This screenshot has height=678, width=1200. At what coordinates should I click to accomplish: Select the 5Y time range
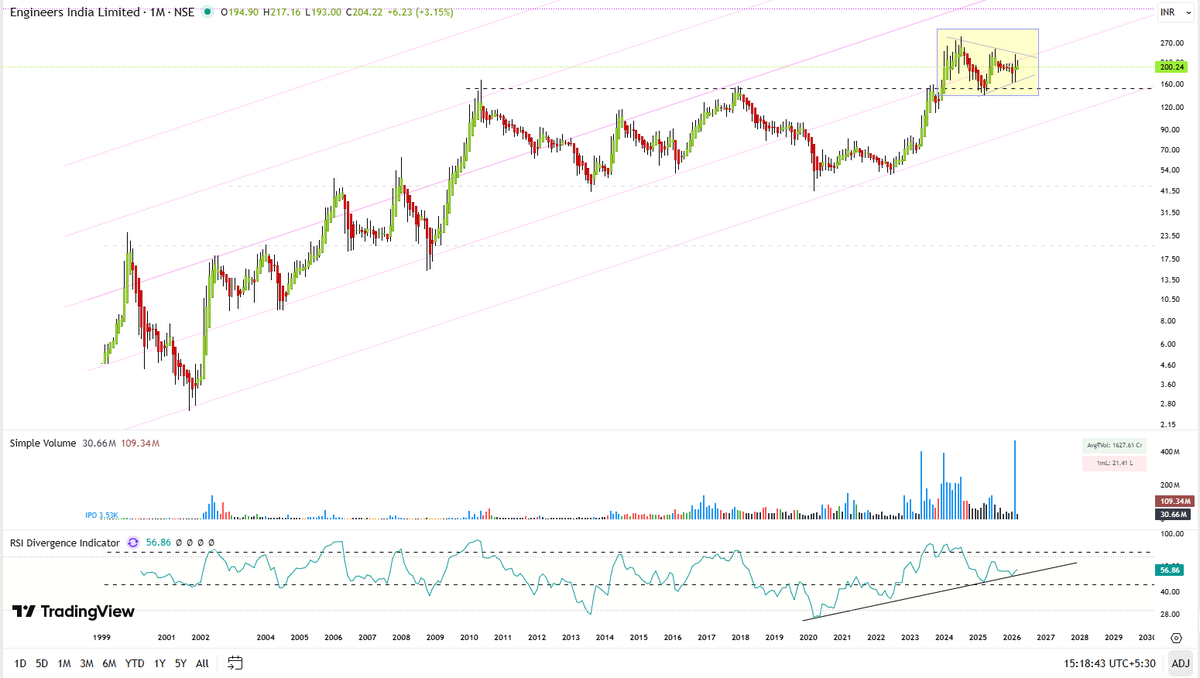[x=180, y=662]
